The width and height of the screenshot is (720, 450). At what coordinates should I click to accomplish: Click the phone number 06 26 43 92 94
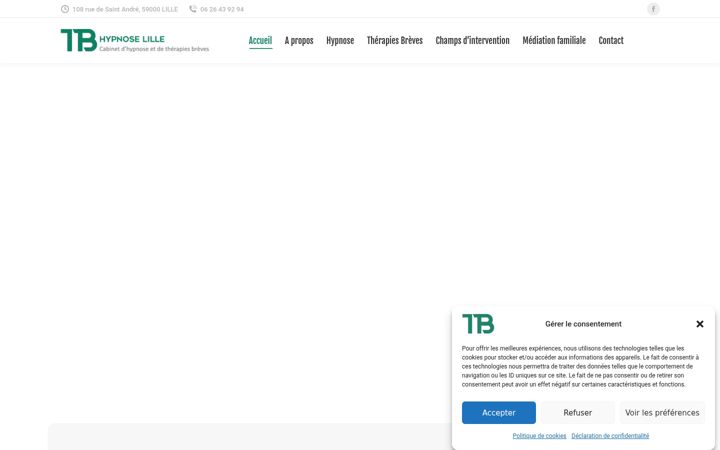pos(222,9)
